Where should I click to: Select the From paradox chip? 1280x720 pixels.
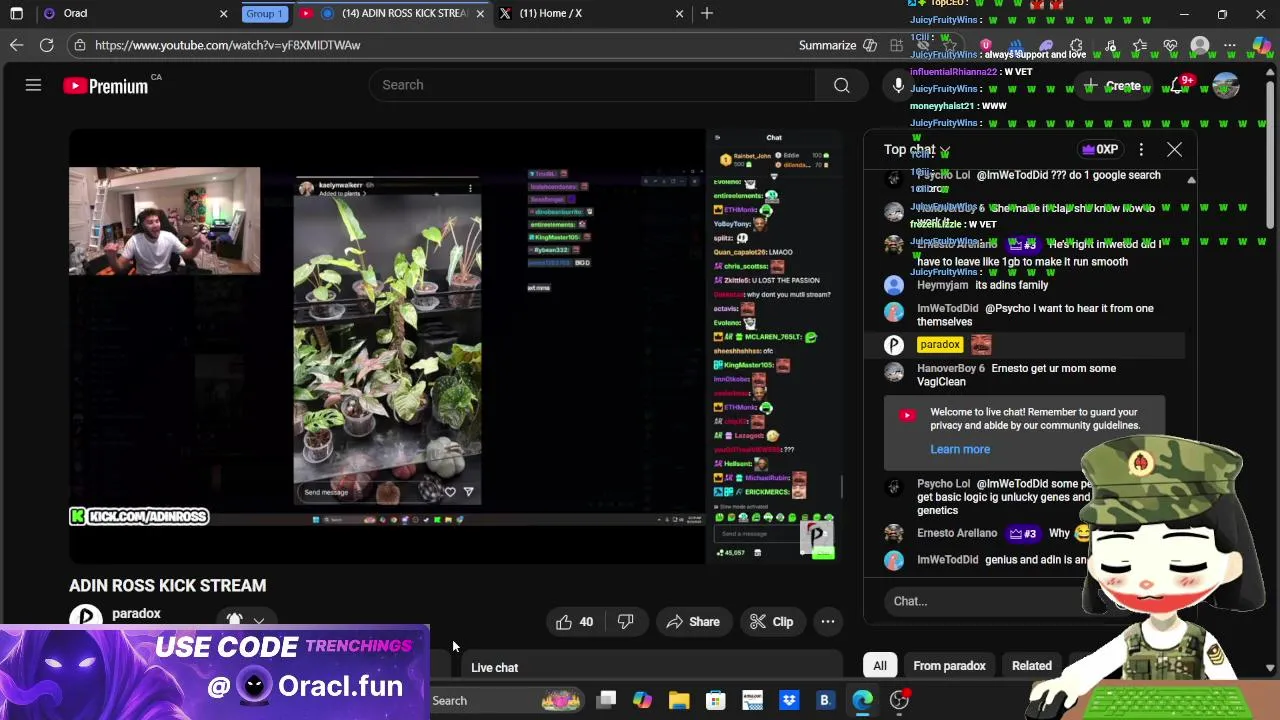(x=949, y=666)
